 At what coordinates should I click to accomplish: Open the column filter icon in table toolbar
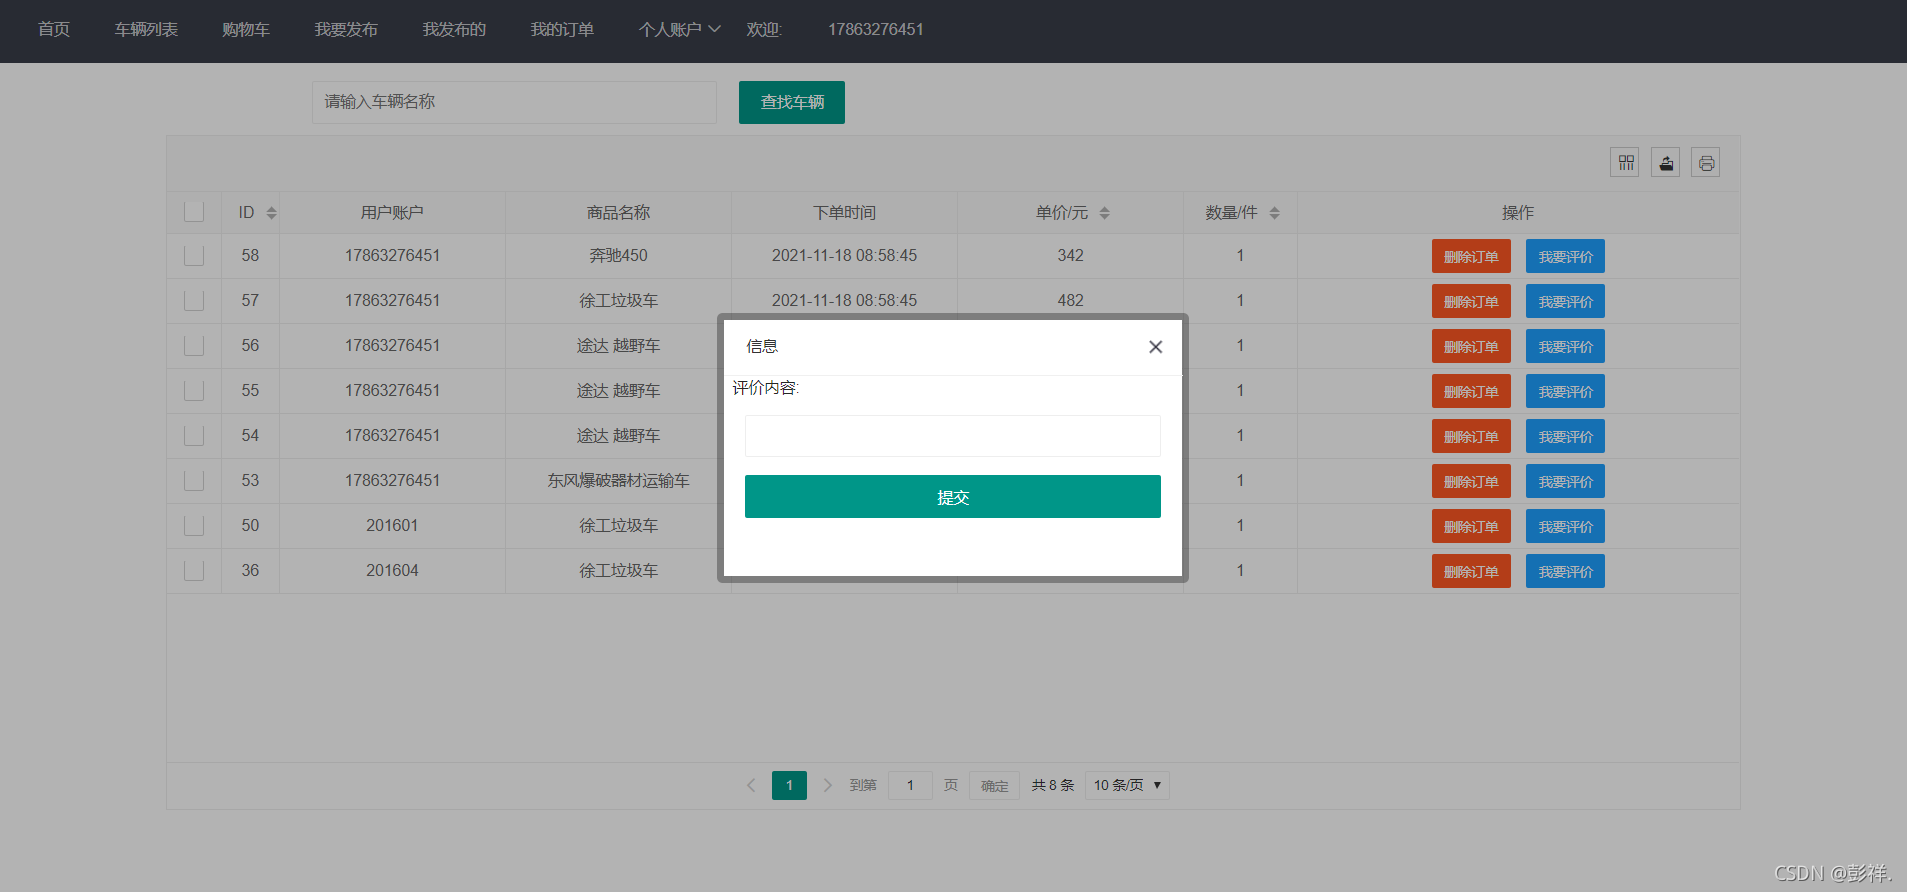(x=1625, y=162)
